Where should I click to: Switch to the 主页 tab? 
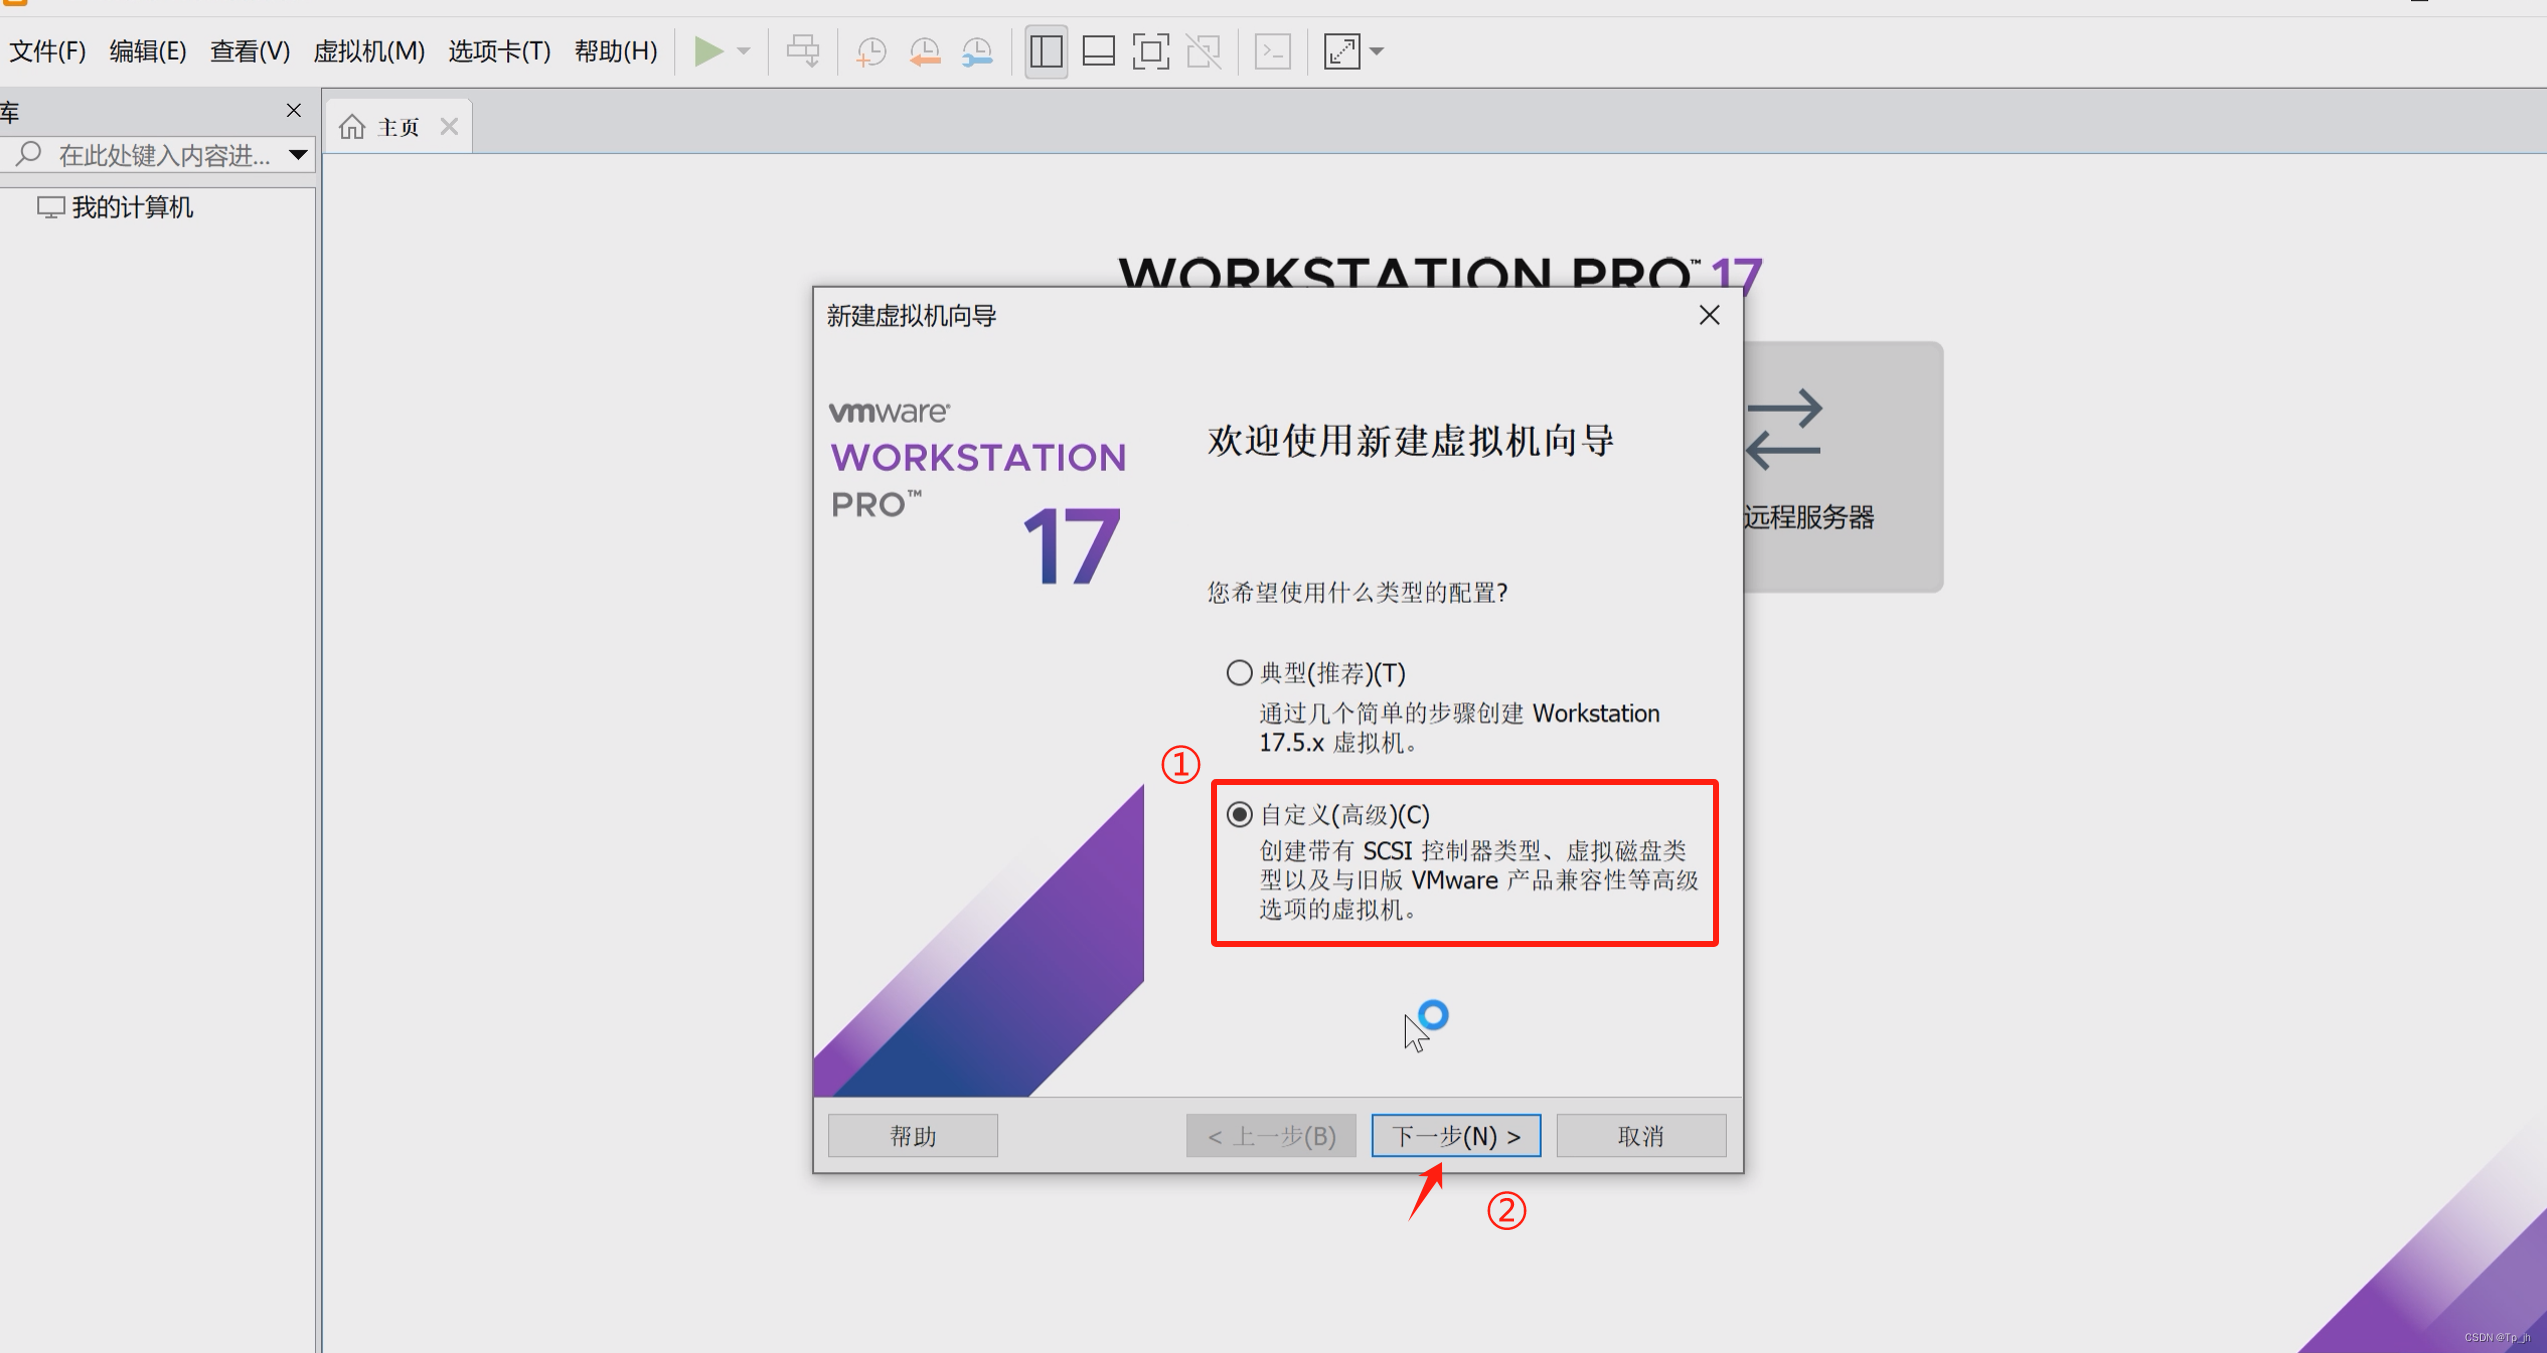398,127
